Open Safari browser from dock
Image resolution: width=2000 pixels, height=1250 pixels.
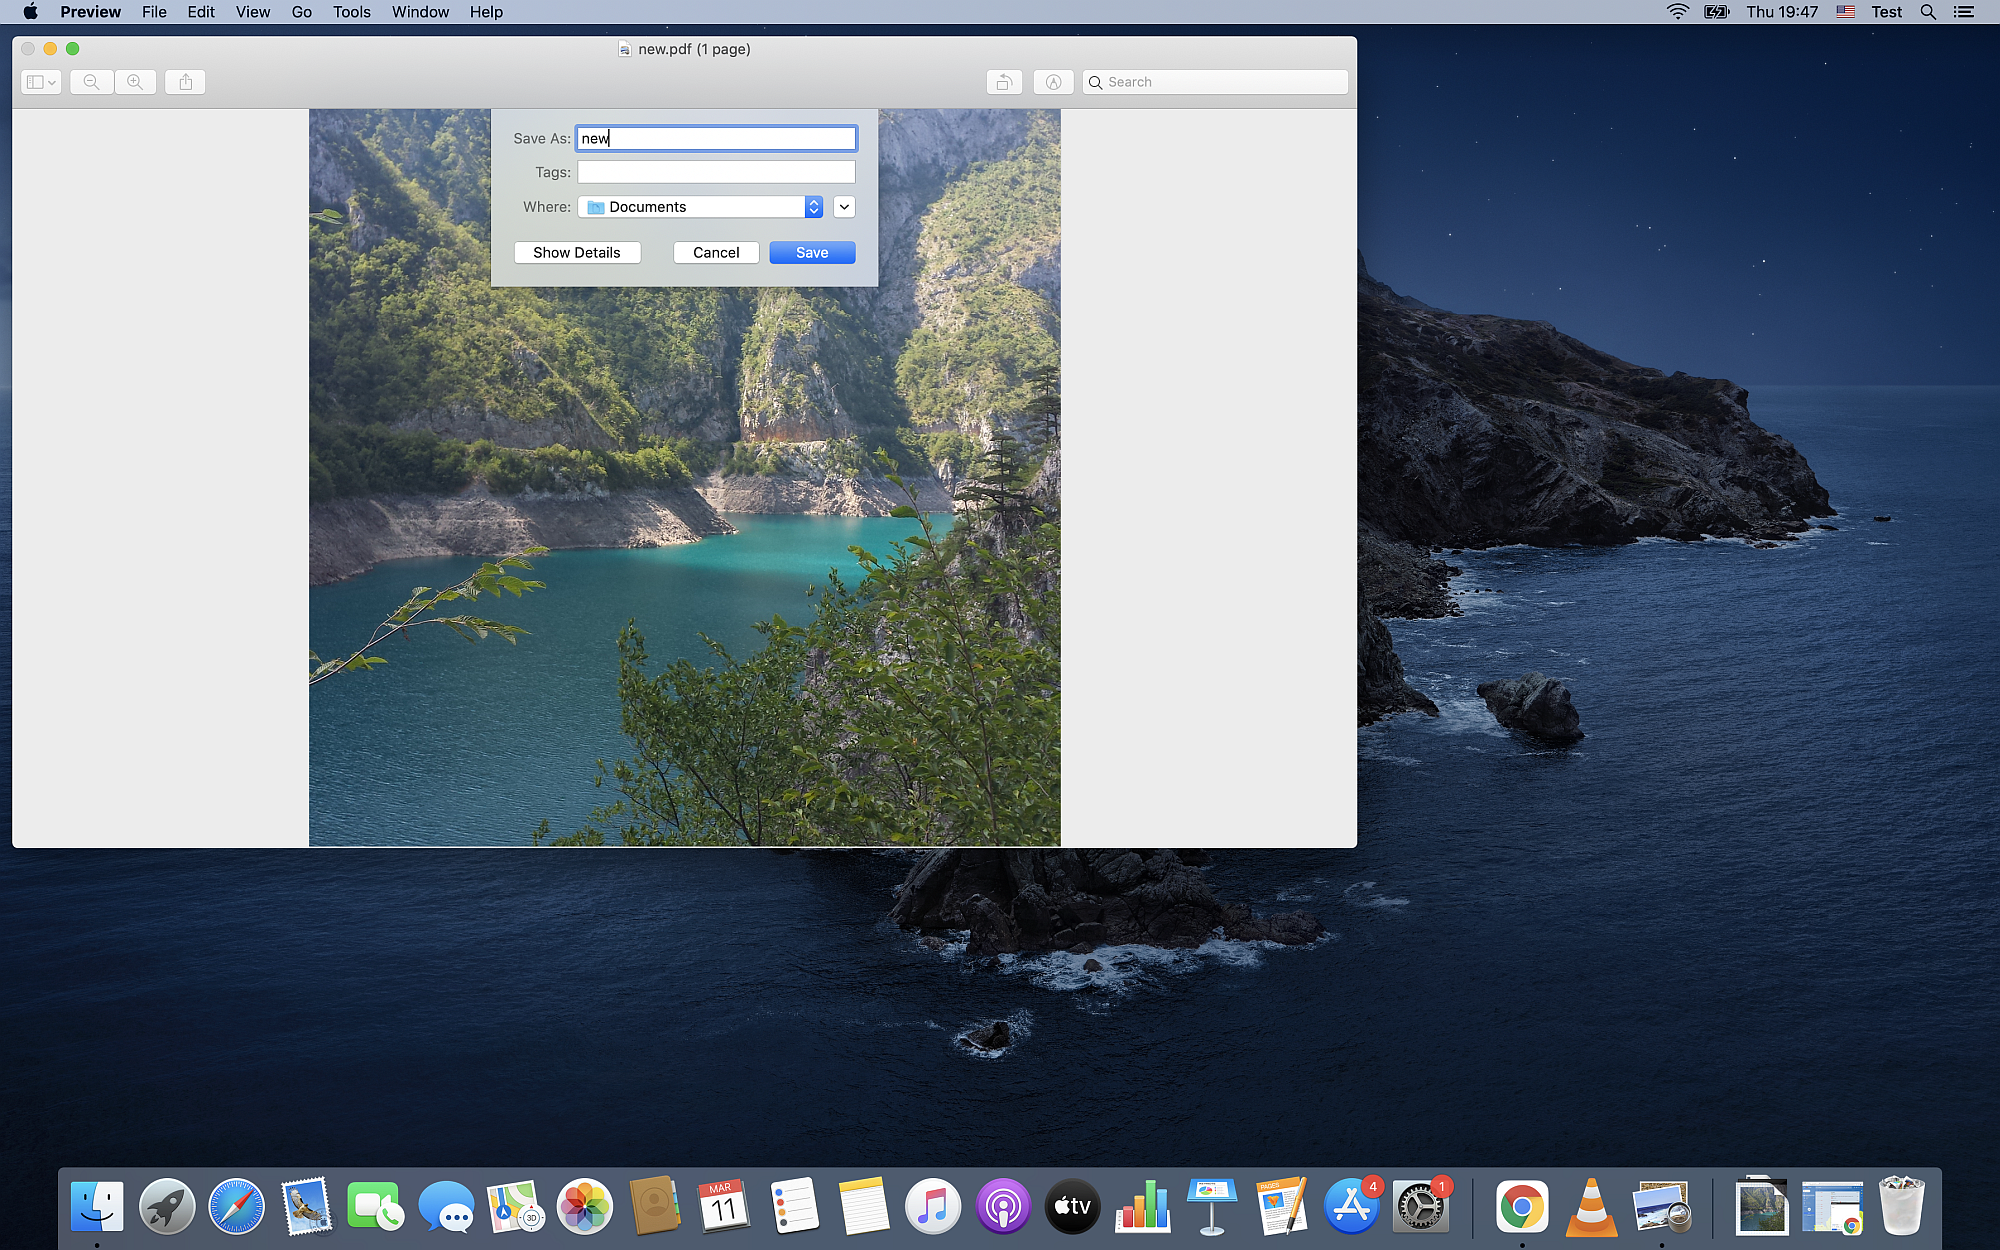coord(235,1207)
